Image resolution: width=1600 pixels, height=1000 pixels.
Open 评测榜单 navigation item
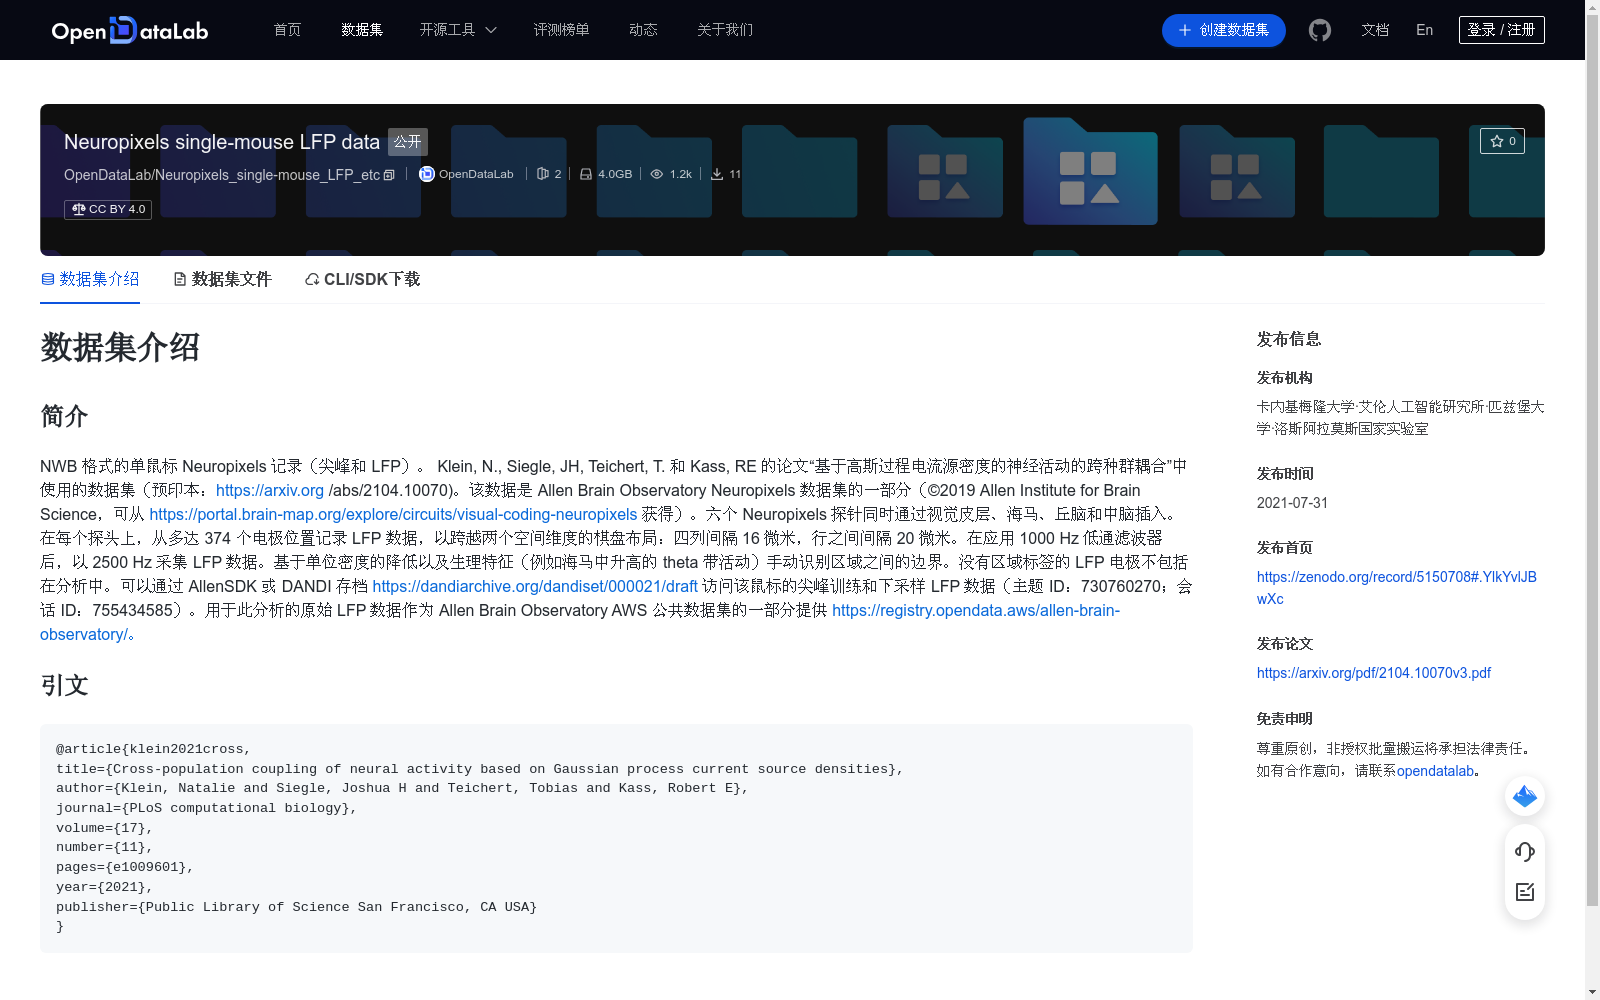(x=561, y=30)
